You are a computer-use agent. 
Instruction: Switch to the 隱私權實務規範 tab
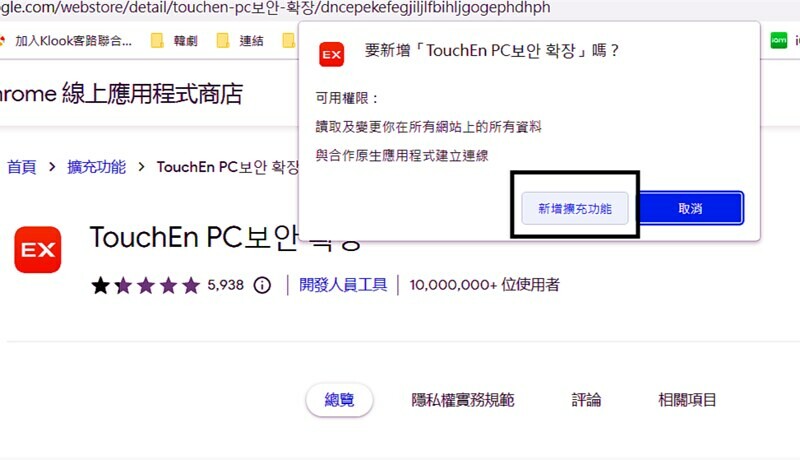pyautogui.click(x=463, y=400)
